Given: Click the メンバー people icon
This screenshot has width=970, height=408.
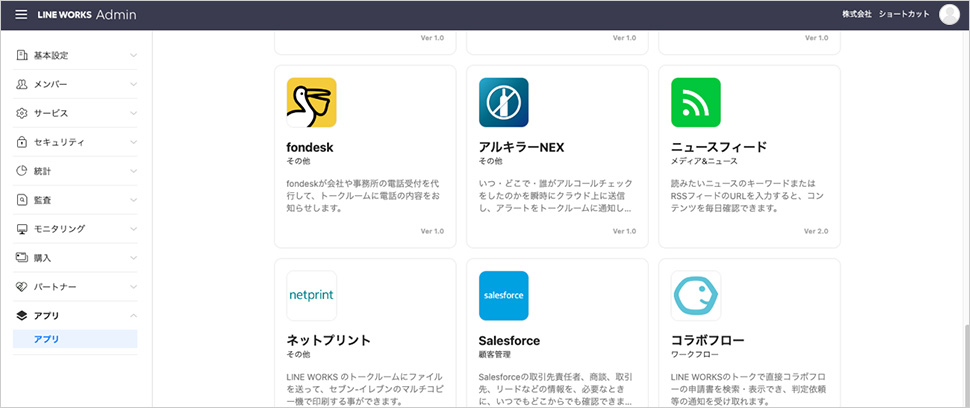Looking at the screenshot, I should click(22, 84).
